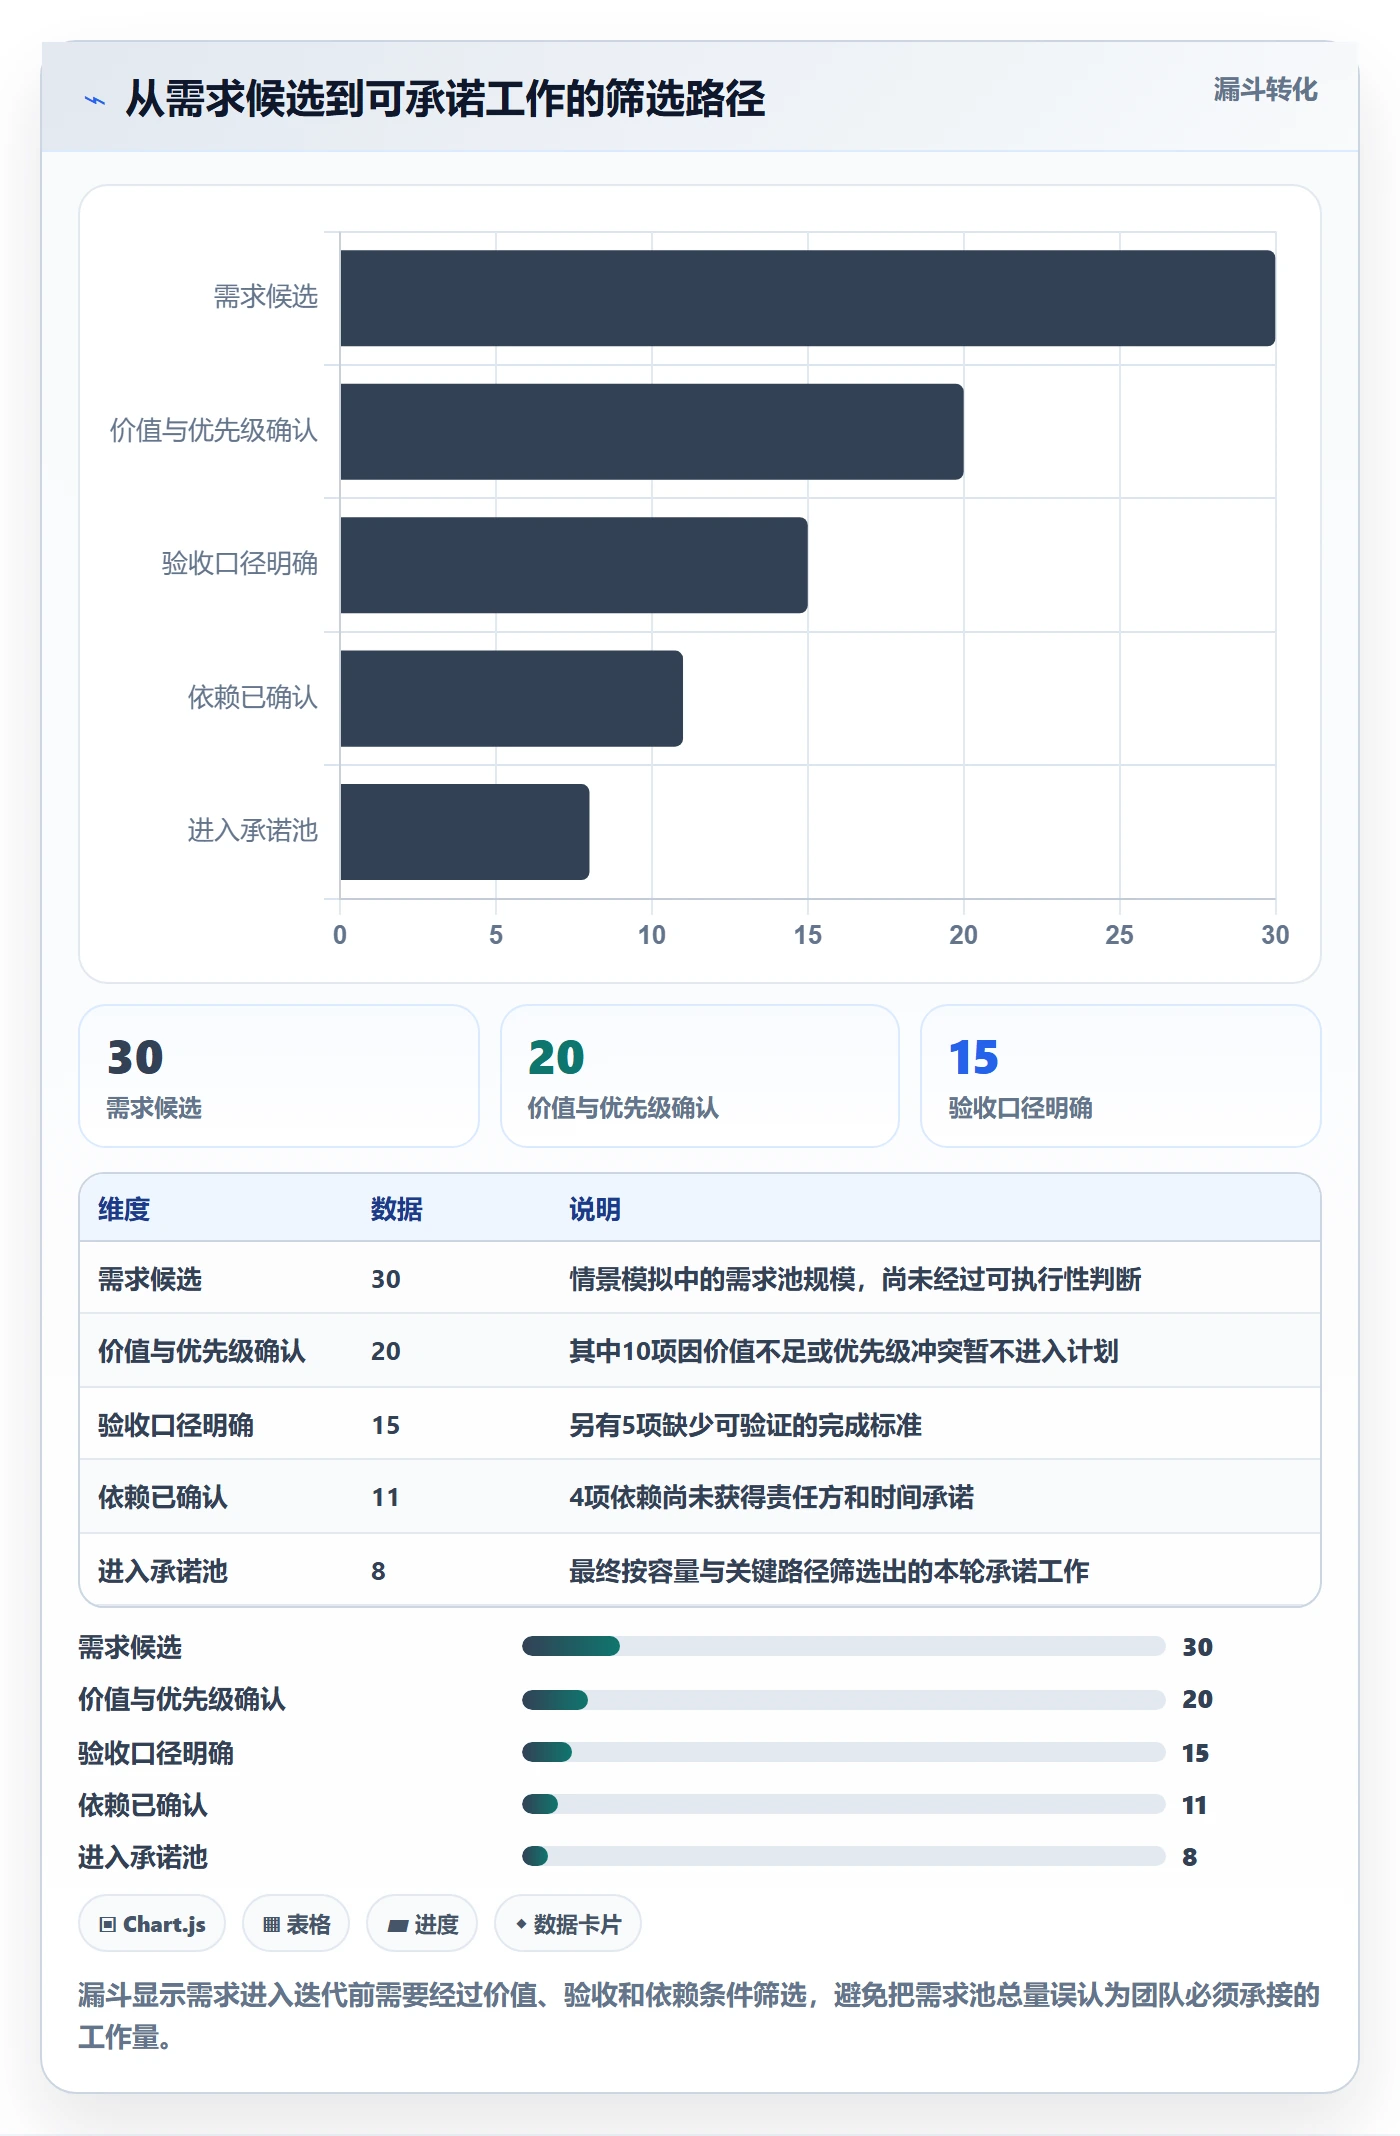Click the Chart.js tag chip
Viewport: 1400px width, 2136px height.
click(152, 1923)
